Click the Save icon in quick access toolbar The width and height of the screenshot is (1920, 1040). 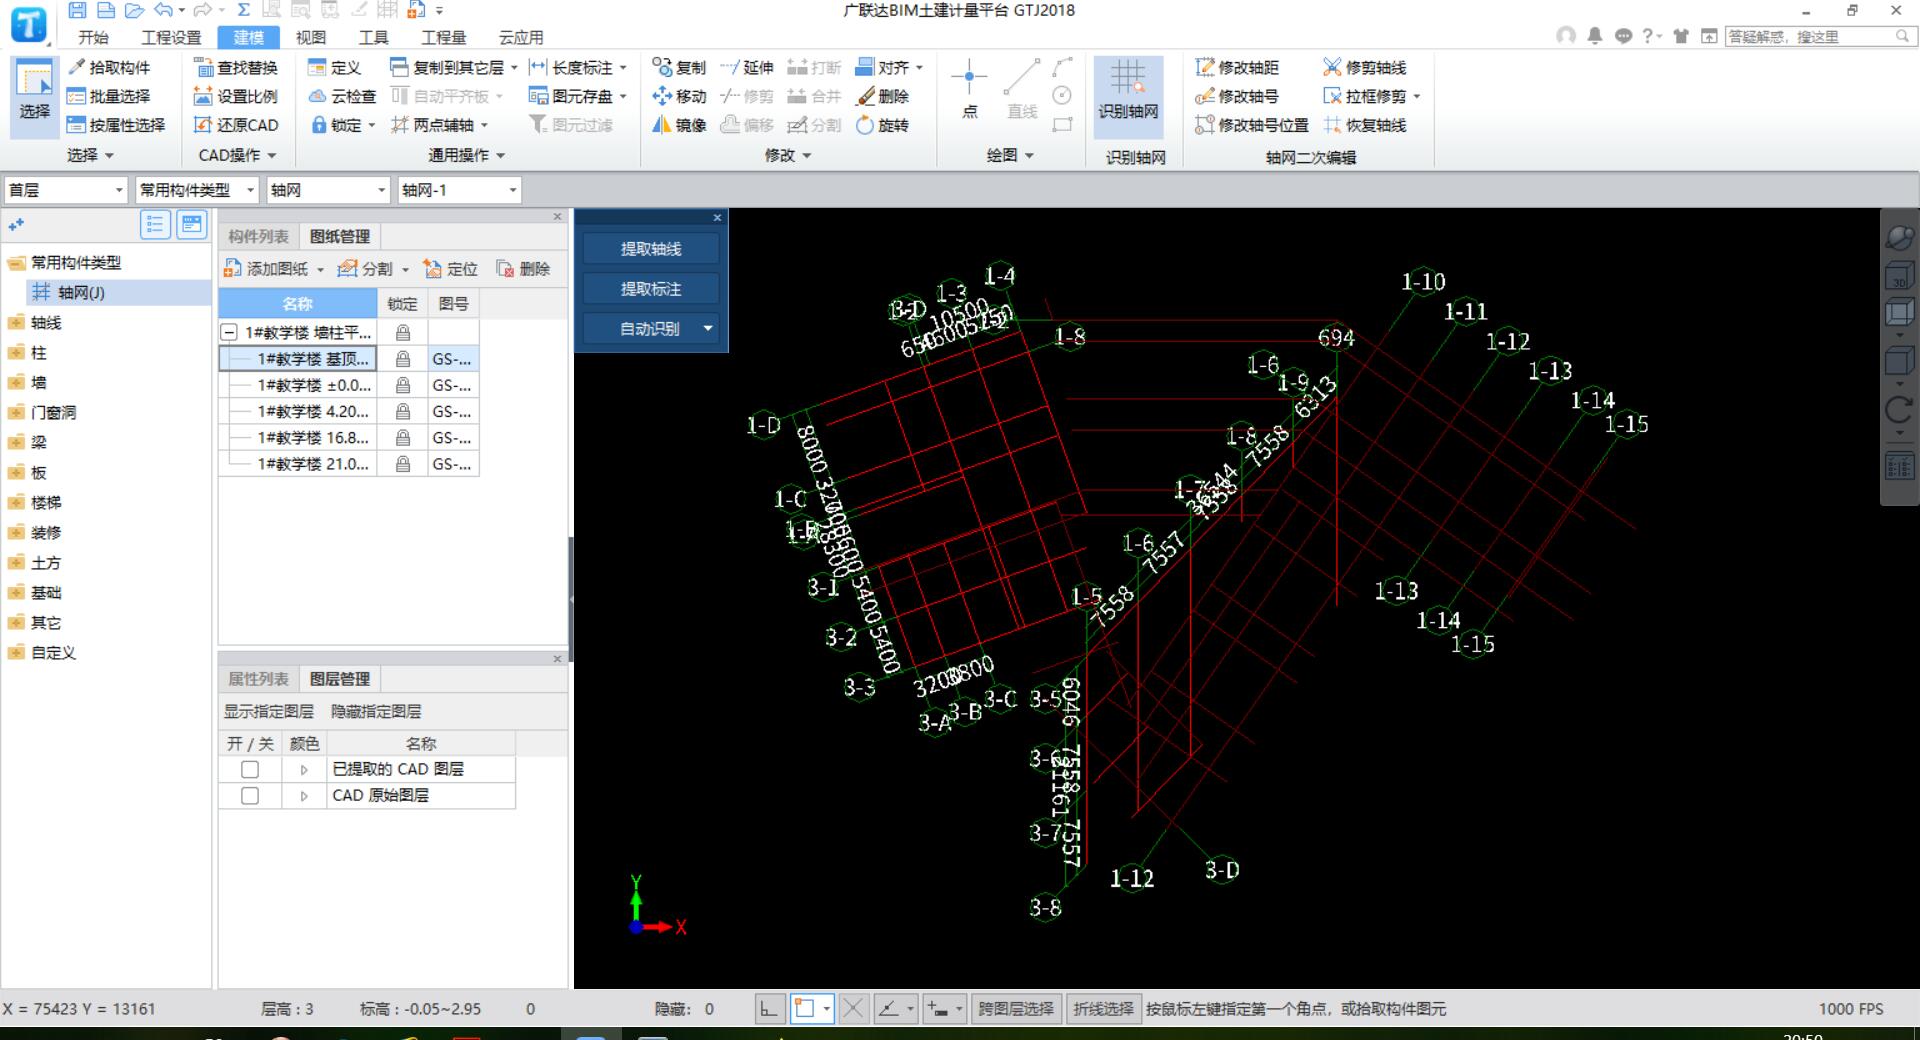(x=77, y=11)
